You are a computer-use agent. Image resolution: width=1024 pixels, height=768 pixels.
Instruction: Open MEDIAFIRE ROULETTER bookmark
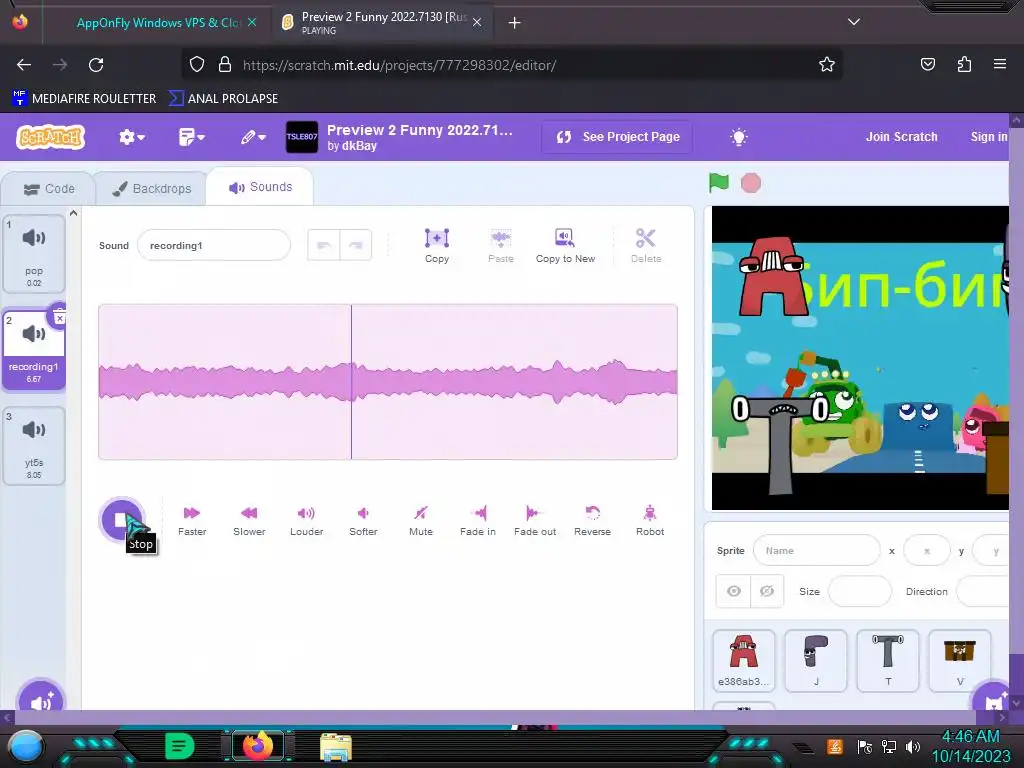(84, 99)
